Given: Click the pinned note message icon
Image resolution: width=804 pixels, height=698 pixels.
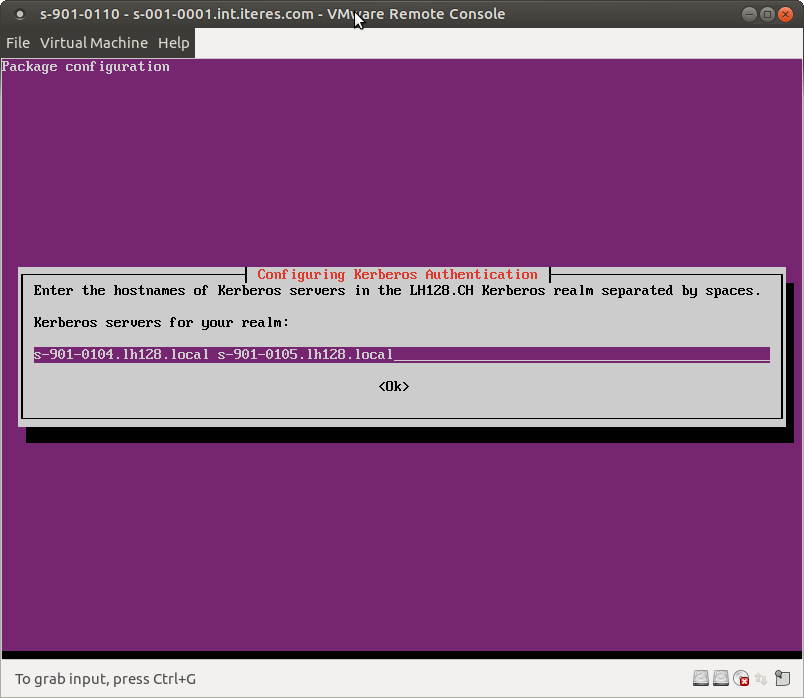Looking at the screenshot, I should click(x=782, y=678).
